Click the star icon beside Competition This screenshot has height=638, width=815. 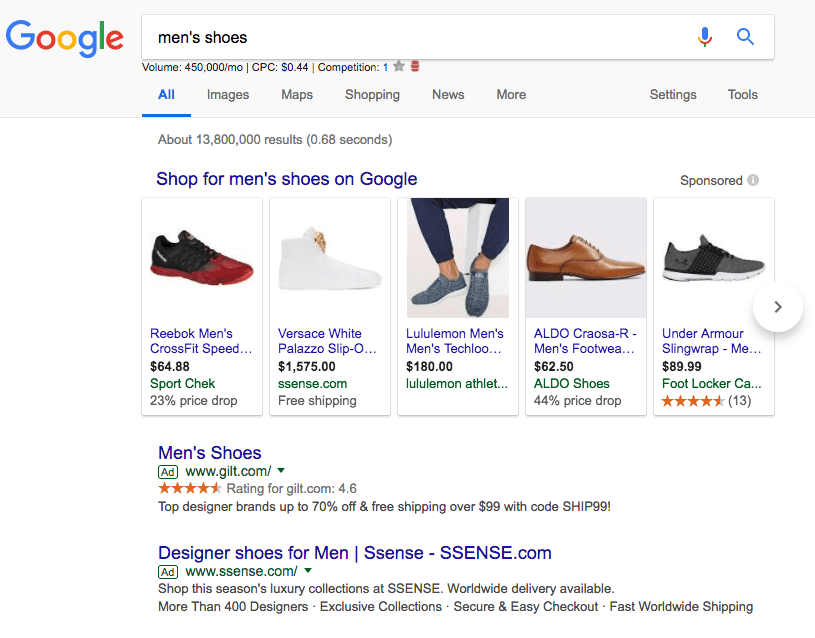click(x=399, y=67)
